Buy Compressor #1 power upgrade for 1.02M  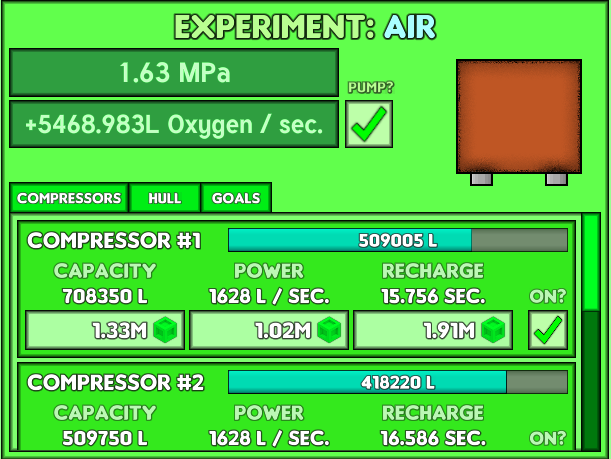coord(269,330)
